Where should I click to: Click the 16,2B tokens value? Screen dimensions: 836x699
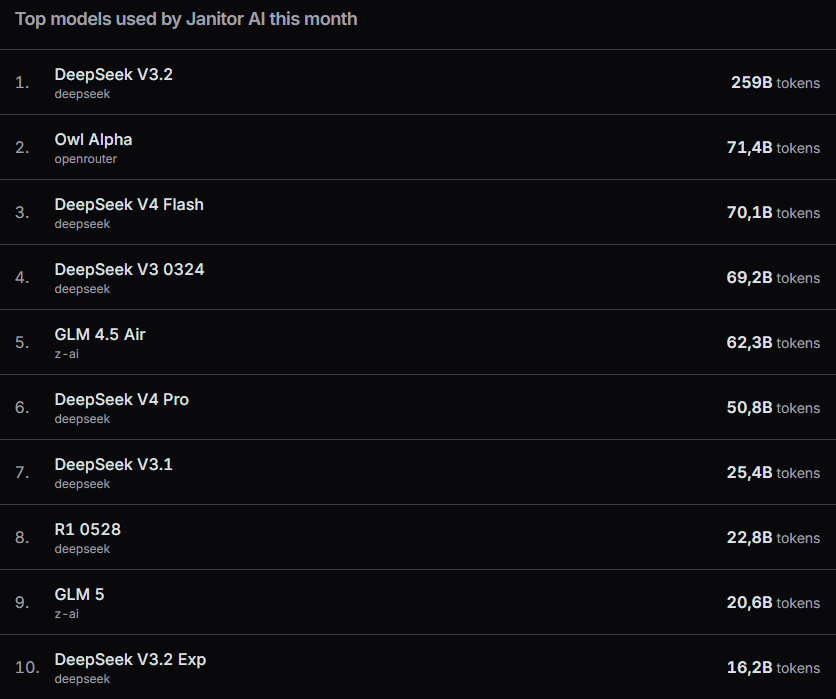tap(773, 668)
